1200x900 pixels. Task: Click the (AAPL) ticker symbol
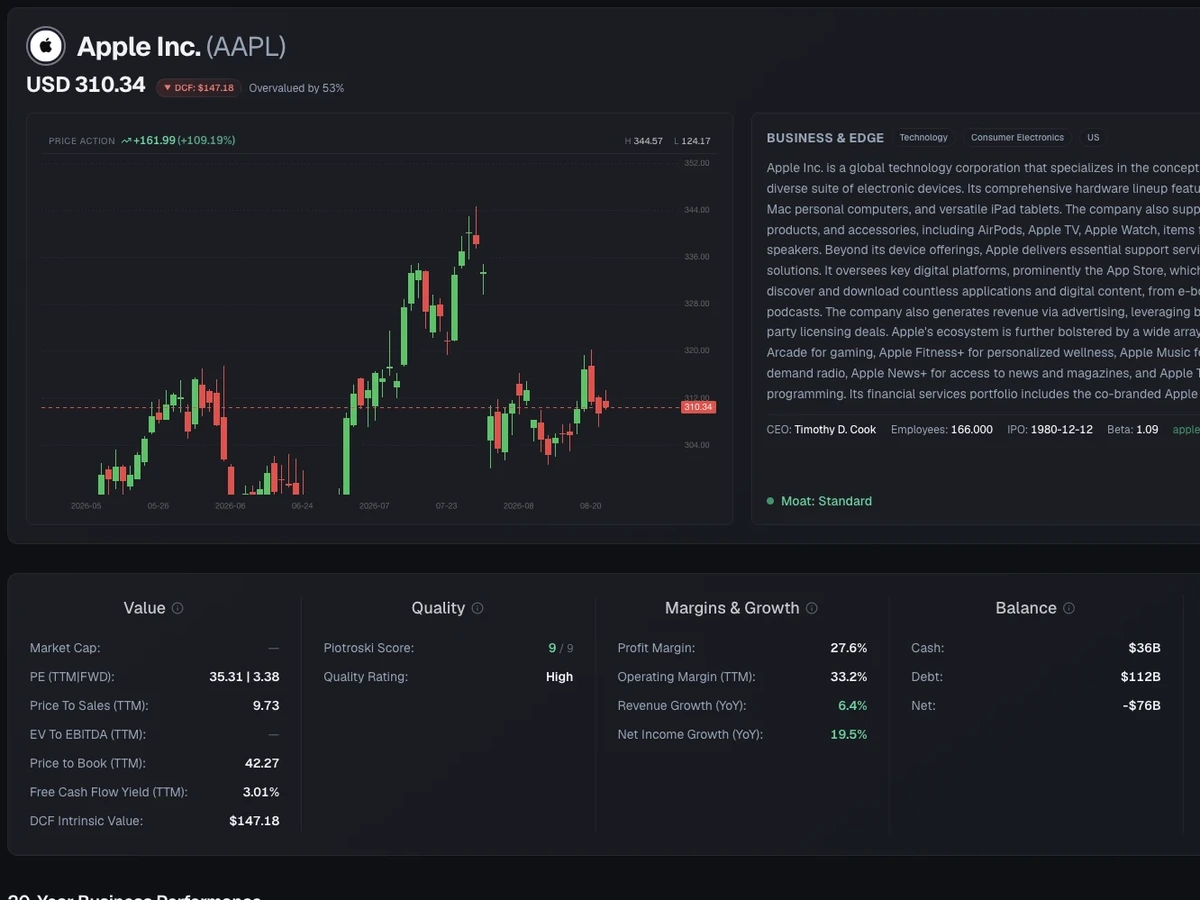click(246, 46)
